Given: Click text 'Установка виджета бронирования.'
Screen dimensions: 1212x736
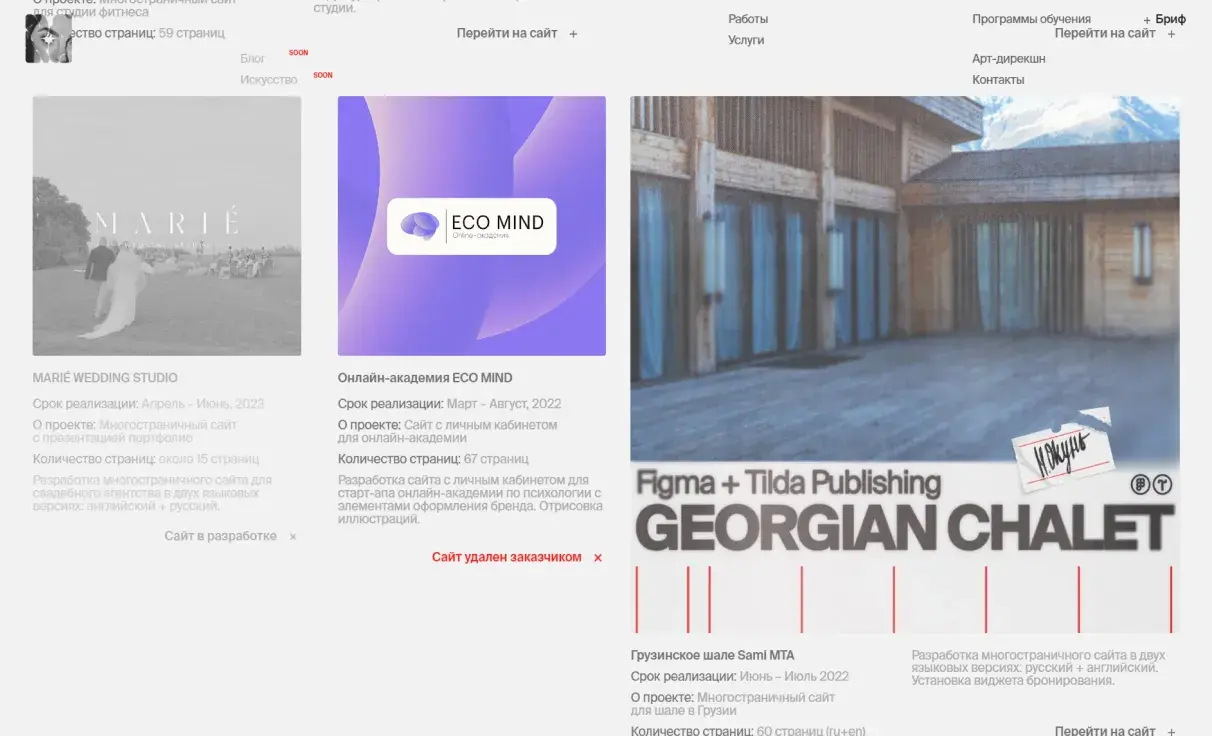Looking at the screenshot, I should tap(1012, 681).
